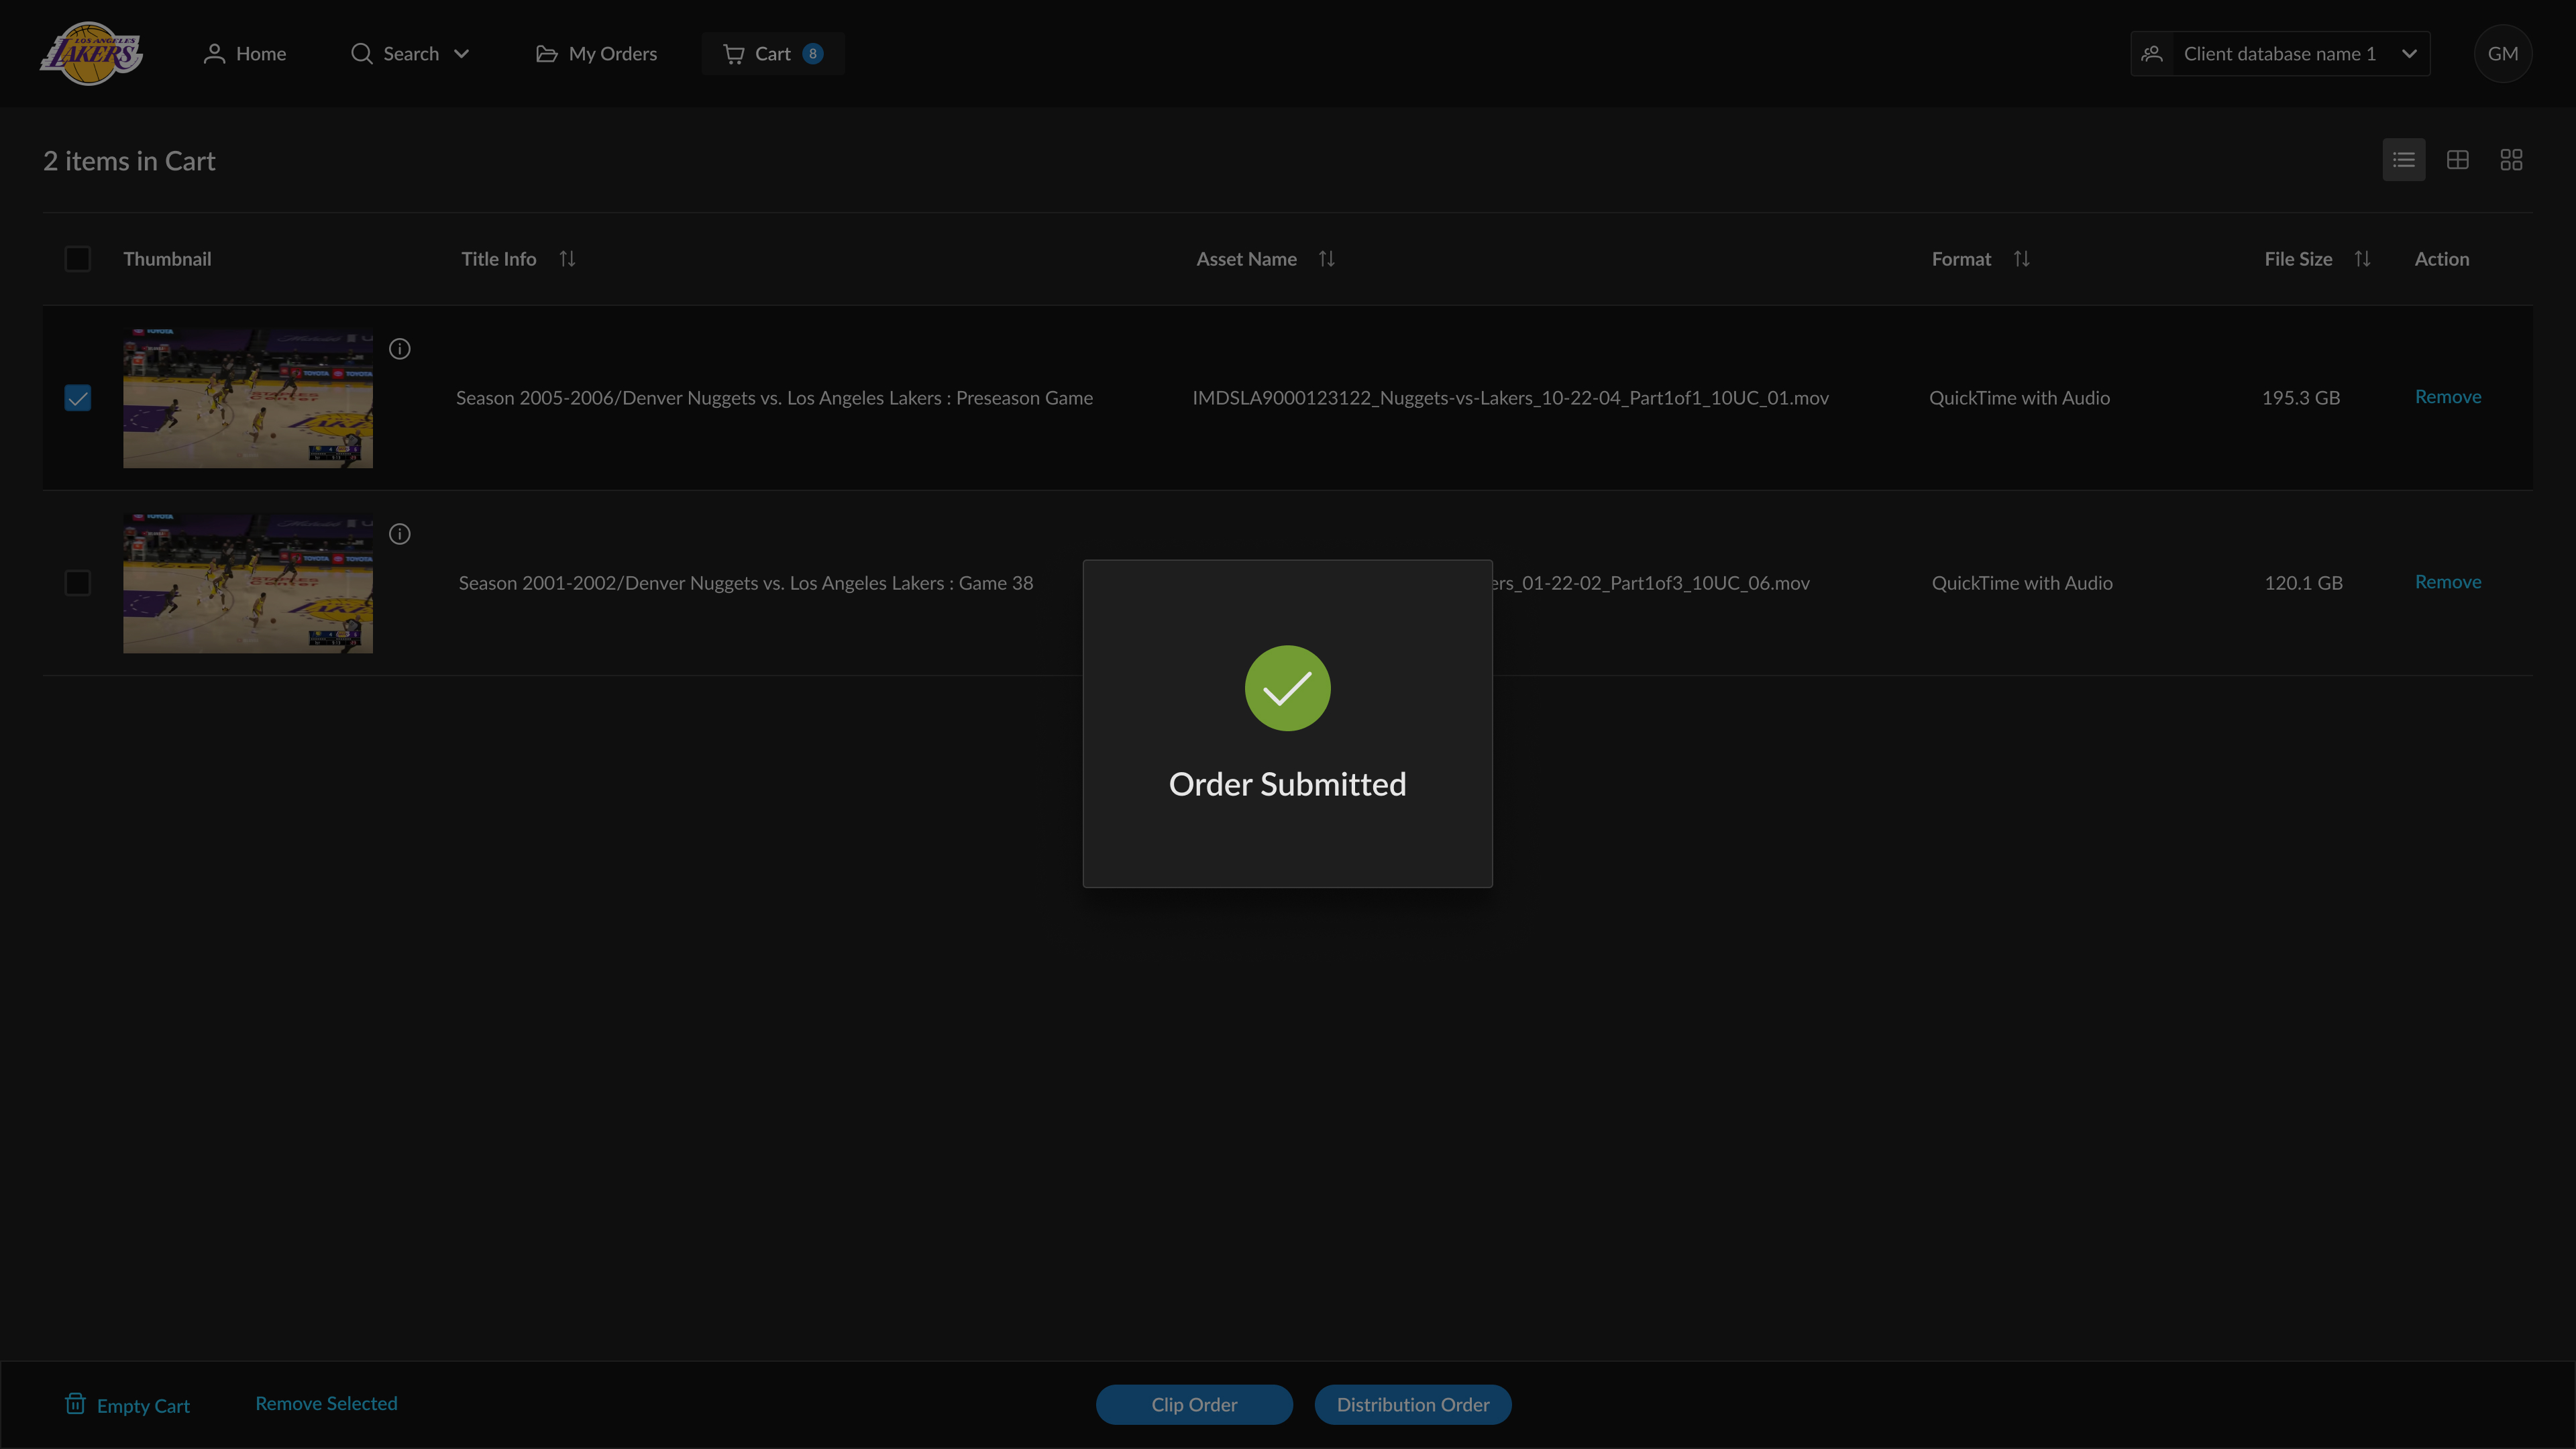Toggle the select-all header checkbox
The height and width of the screenshot is (1449, 2576).
pos(78,259)
